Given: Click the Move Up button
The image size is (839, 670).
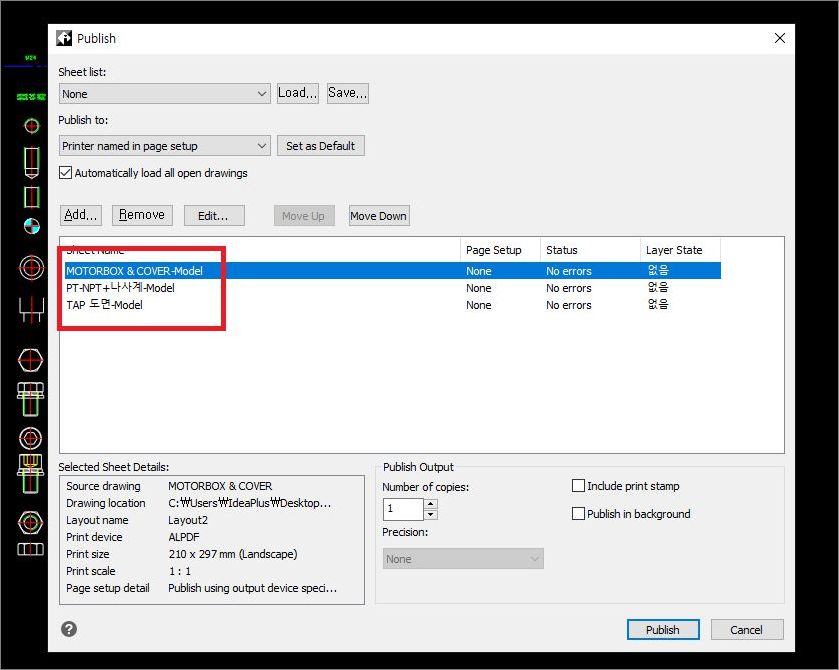Looking at the screenshot, I should [x=304, y=216].
